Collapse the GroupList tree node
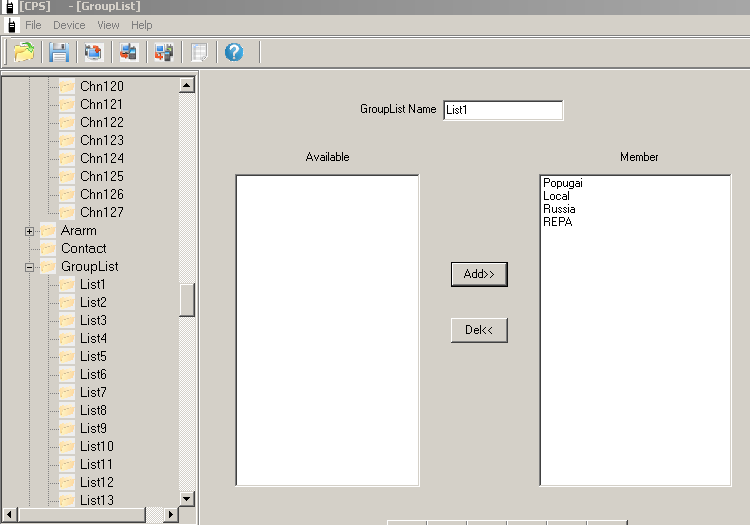Viewport: 750px width, 525px height. [x=30, y=267]
